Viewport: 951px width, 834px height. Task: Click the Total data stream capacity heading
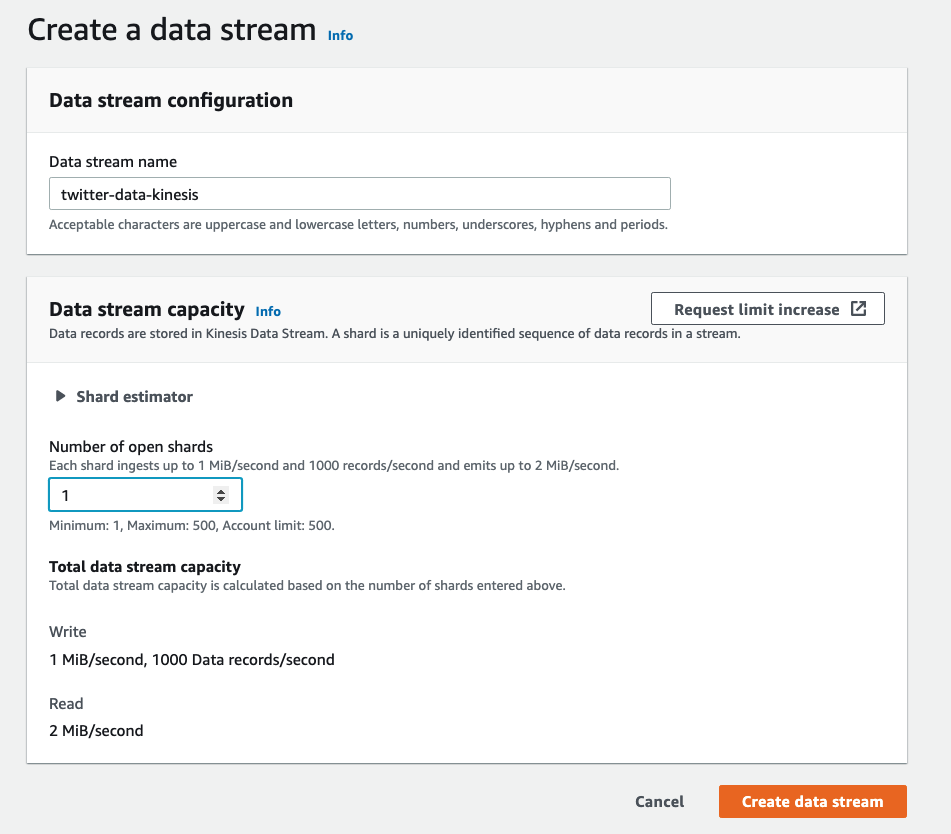(145, 567)
